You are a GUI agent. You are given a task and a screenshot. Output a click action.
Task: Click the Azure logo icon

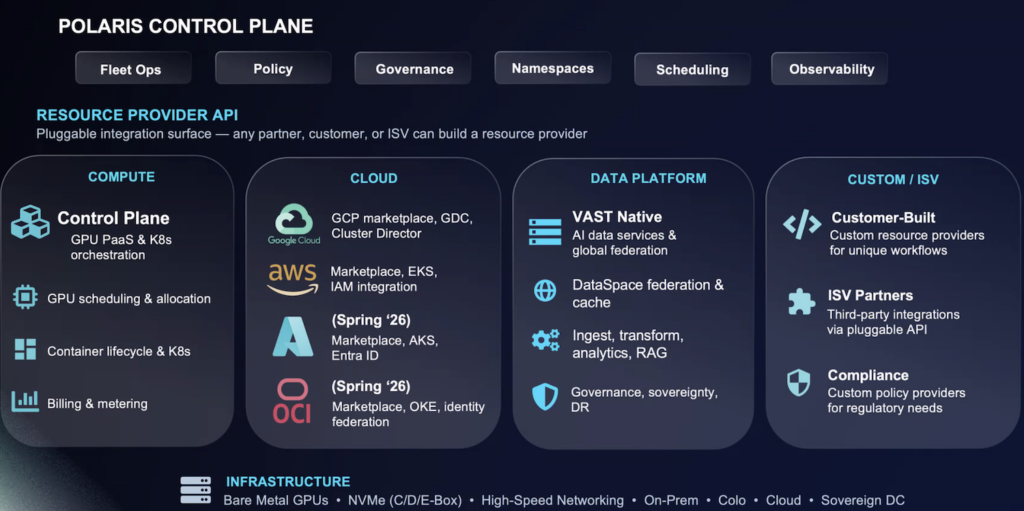pyautogui.click(x=293, y=337)
